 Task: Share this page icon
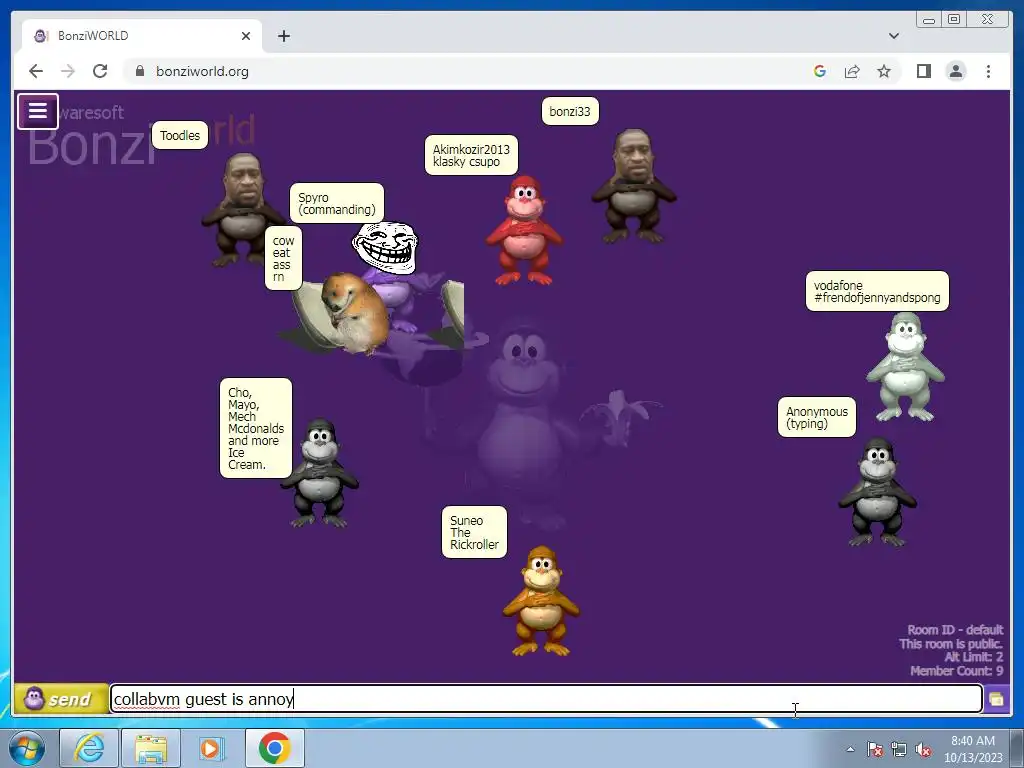click(852, 71)
